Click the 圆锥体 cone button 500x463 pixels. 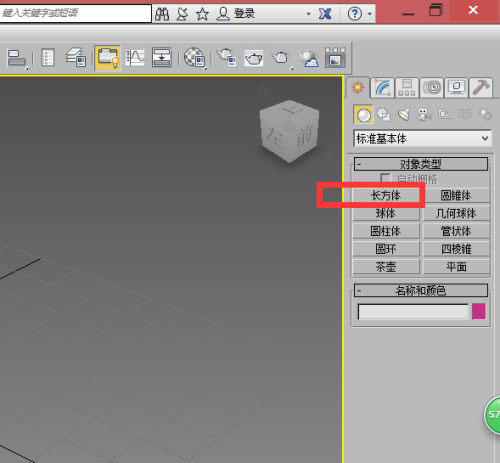[x=456, y=195]
